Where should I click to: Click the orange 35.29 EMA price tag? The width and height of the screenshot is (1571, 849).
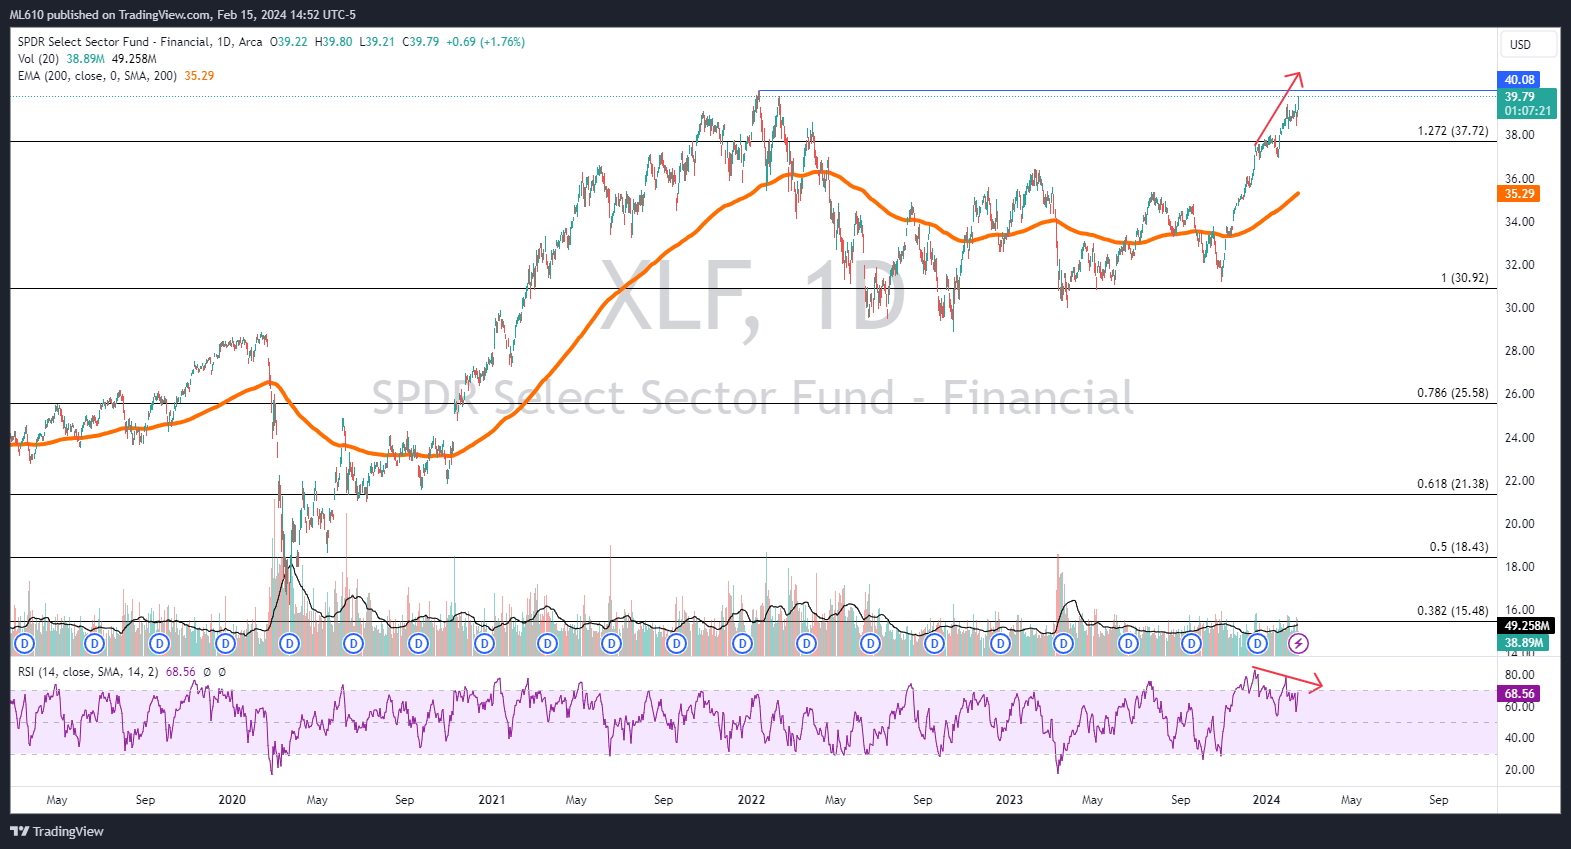(x=1518, y=194)
